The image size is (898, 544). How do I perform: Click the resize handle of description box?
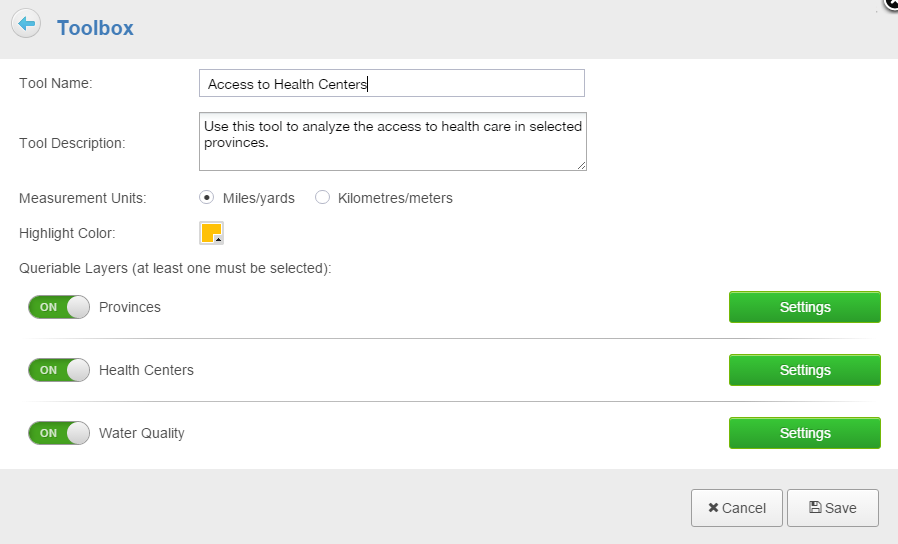coord(581,165)
